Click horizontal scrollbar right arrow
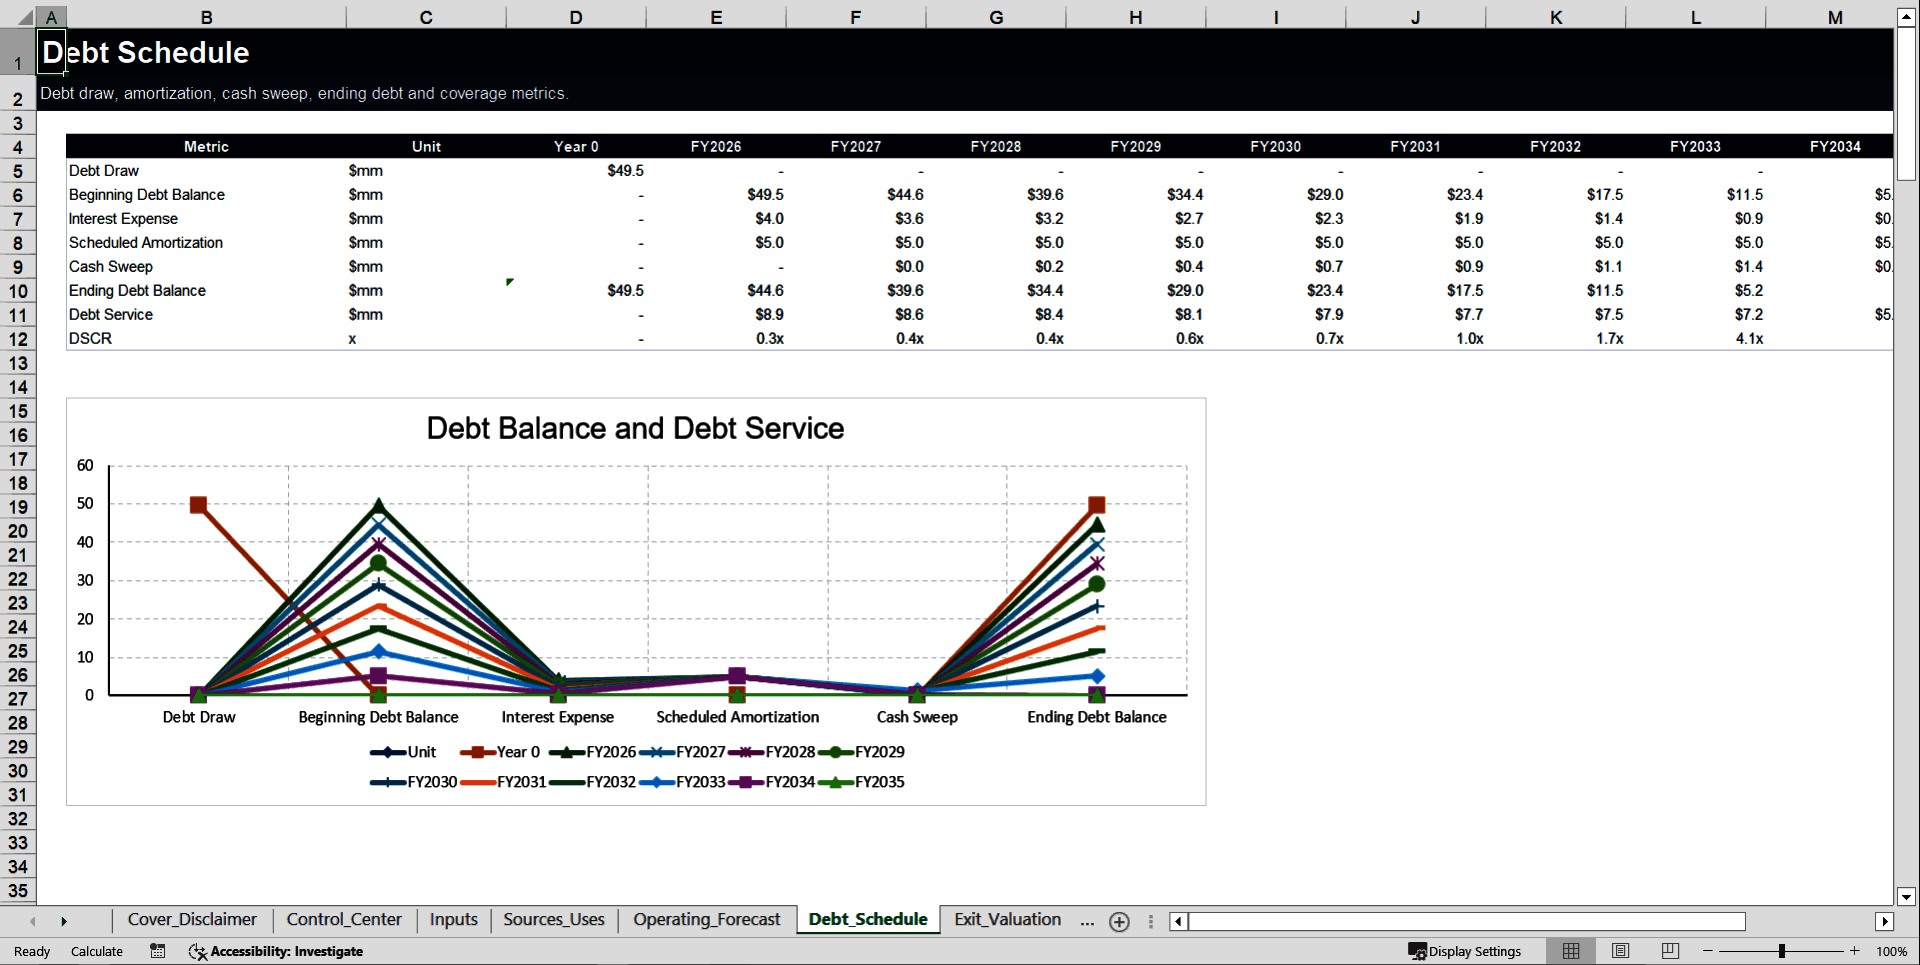1920x965 pixels. (x=1885, y=922)
